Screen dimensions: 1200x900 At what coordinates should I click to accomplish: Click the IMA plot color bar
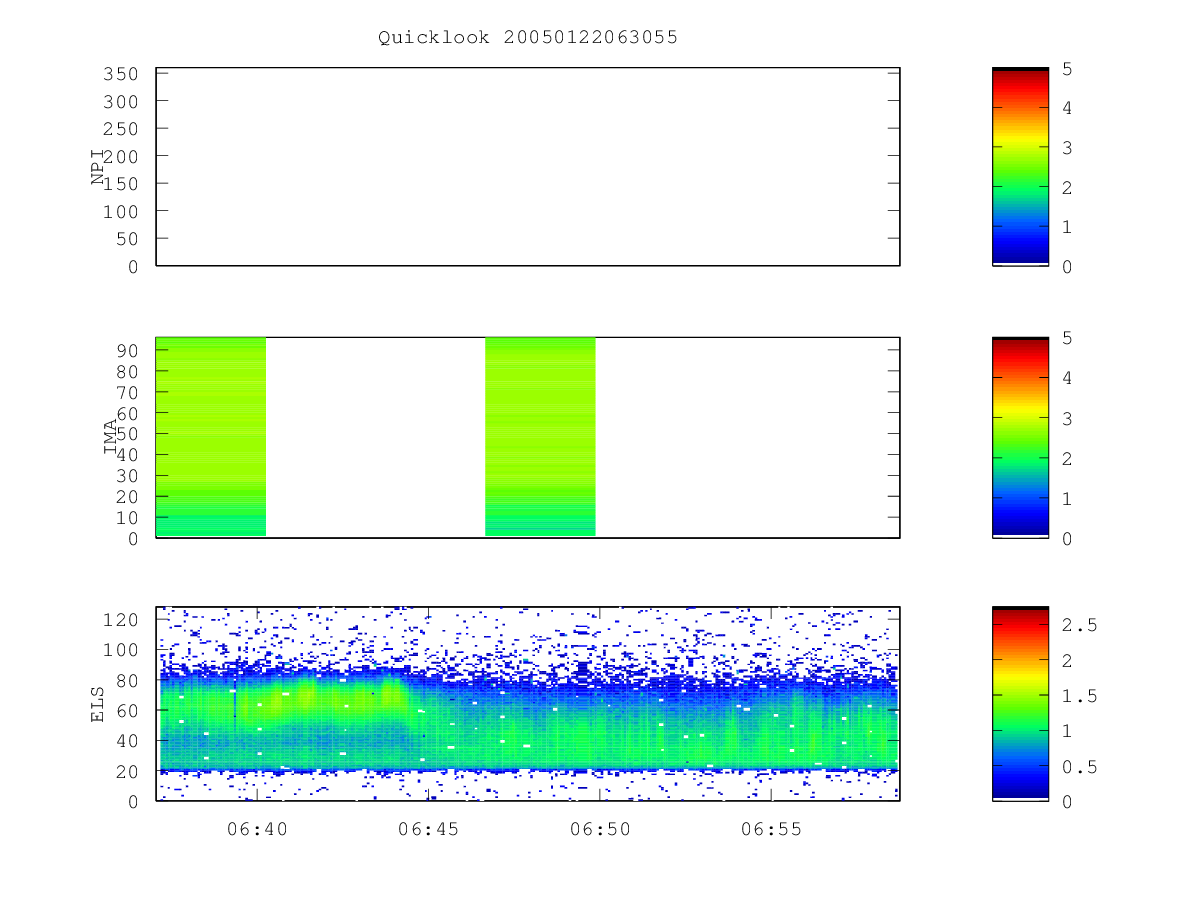coord(1020,438)
